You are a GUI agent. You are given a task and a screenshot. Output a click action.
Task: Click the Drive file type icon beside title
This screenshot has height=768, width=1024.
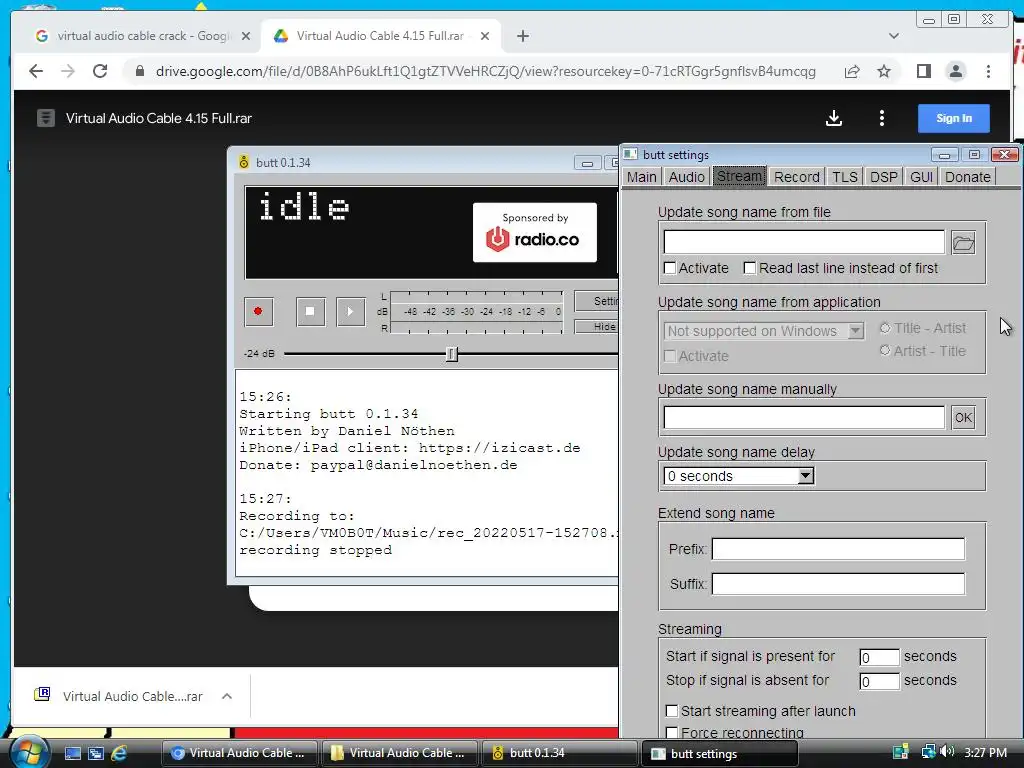(x=46, y=118)
